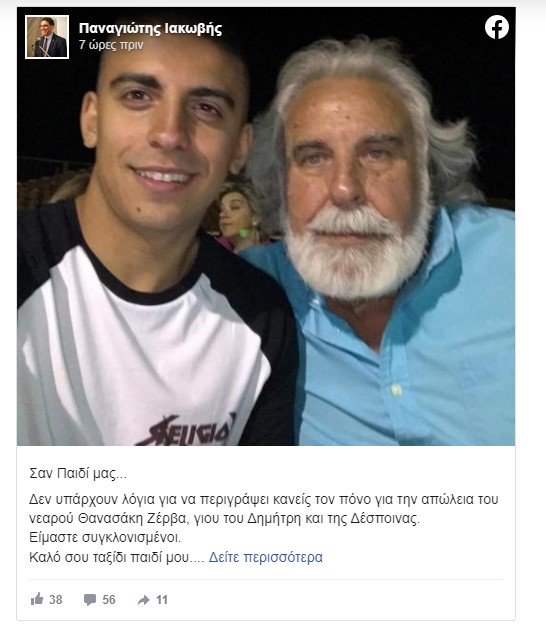Viewport: 546px width, 640px height.
Task: Click the comment bubble icon
Action: coord(90,600)
